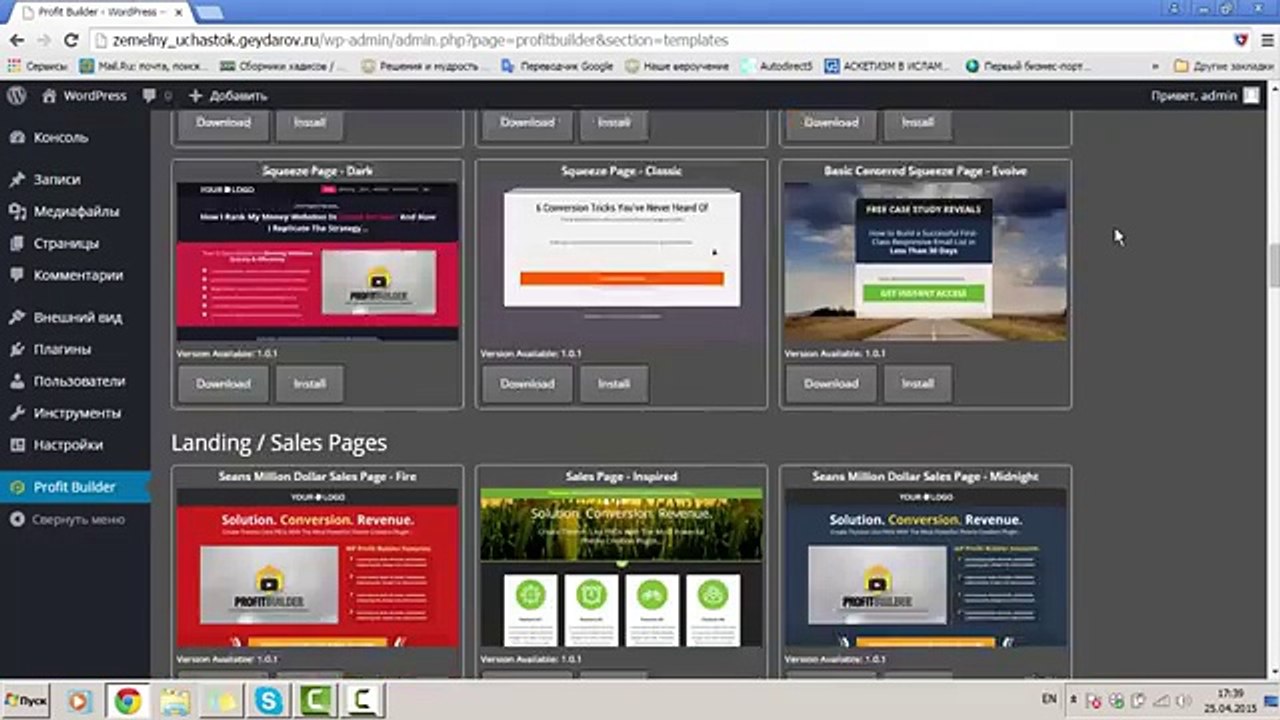Image resolution: width=1280 pixels, height=720 pixels.
Task: Preview the Sales Page - Midnight thumbnail
Action: click(926, 568)
